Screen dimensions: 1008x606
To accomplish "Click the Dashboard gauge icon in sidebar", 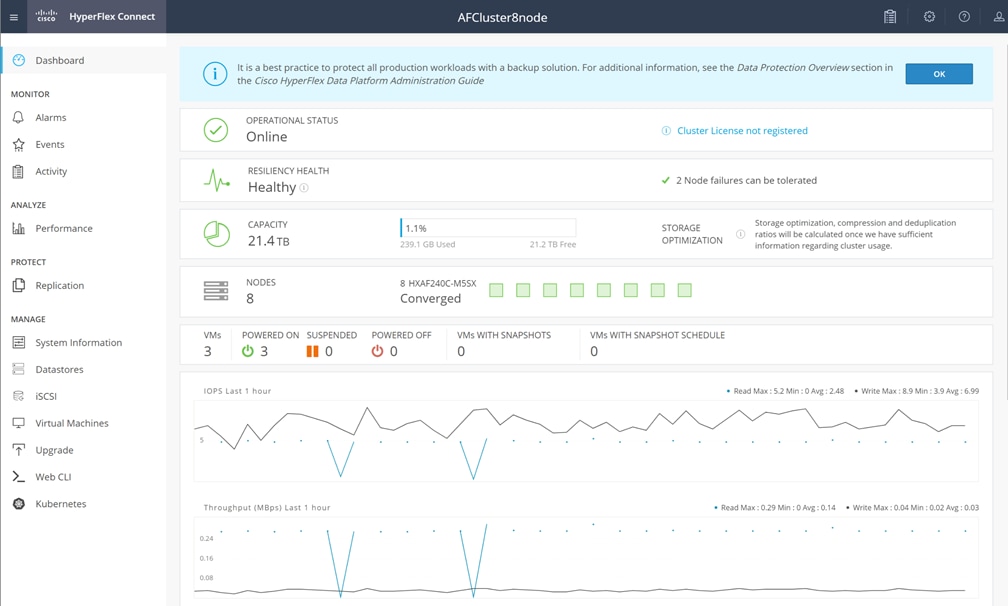I will click(19, 60).
